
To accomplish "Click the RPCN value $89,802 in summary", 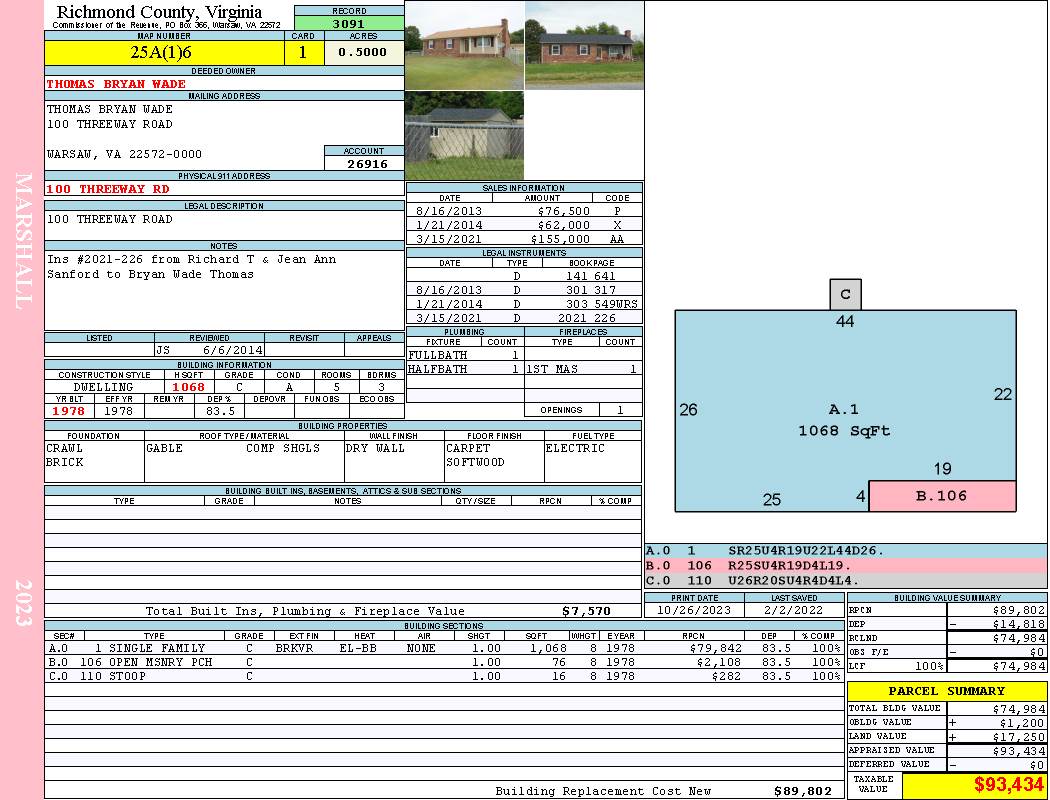I will pos(1019,610).
